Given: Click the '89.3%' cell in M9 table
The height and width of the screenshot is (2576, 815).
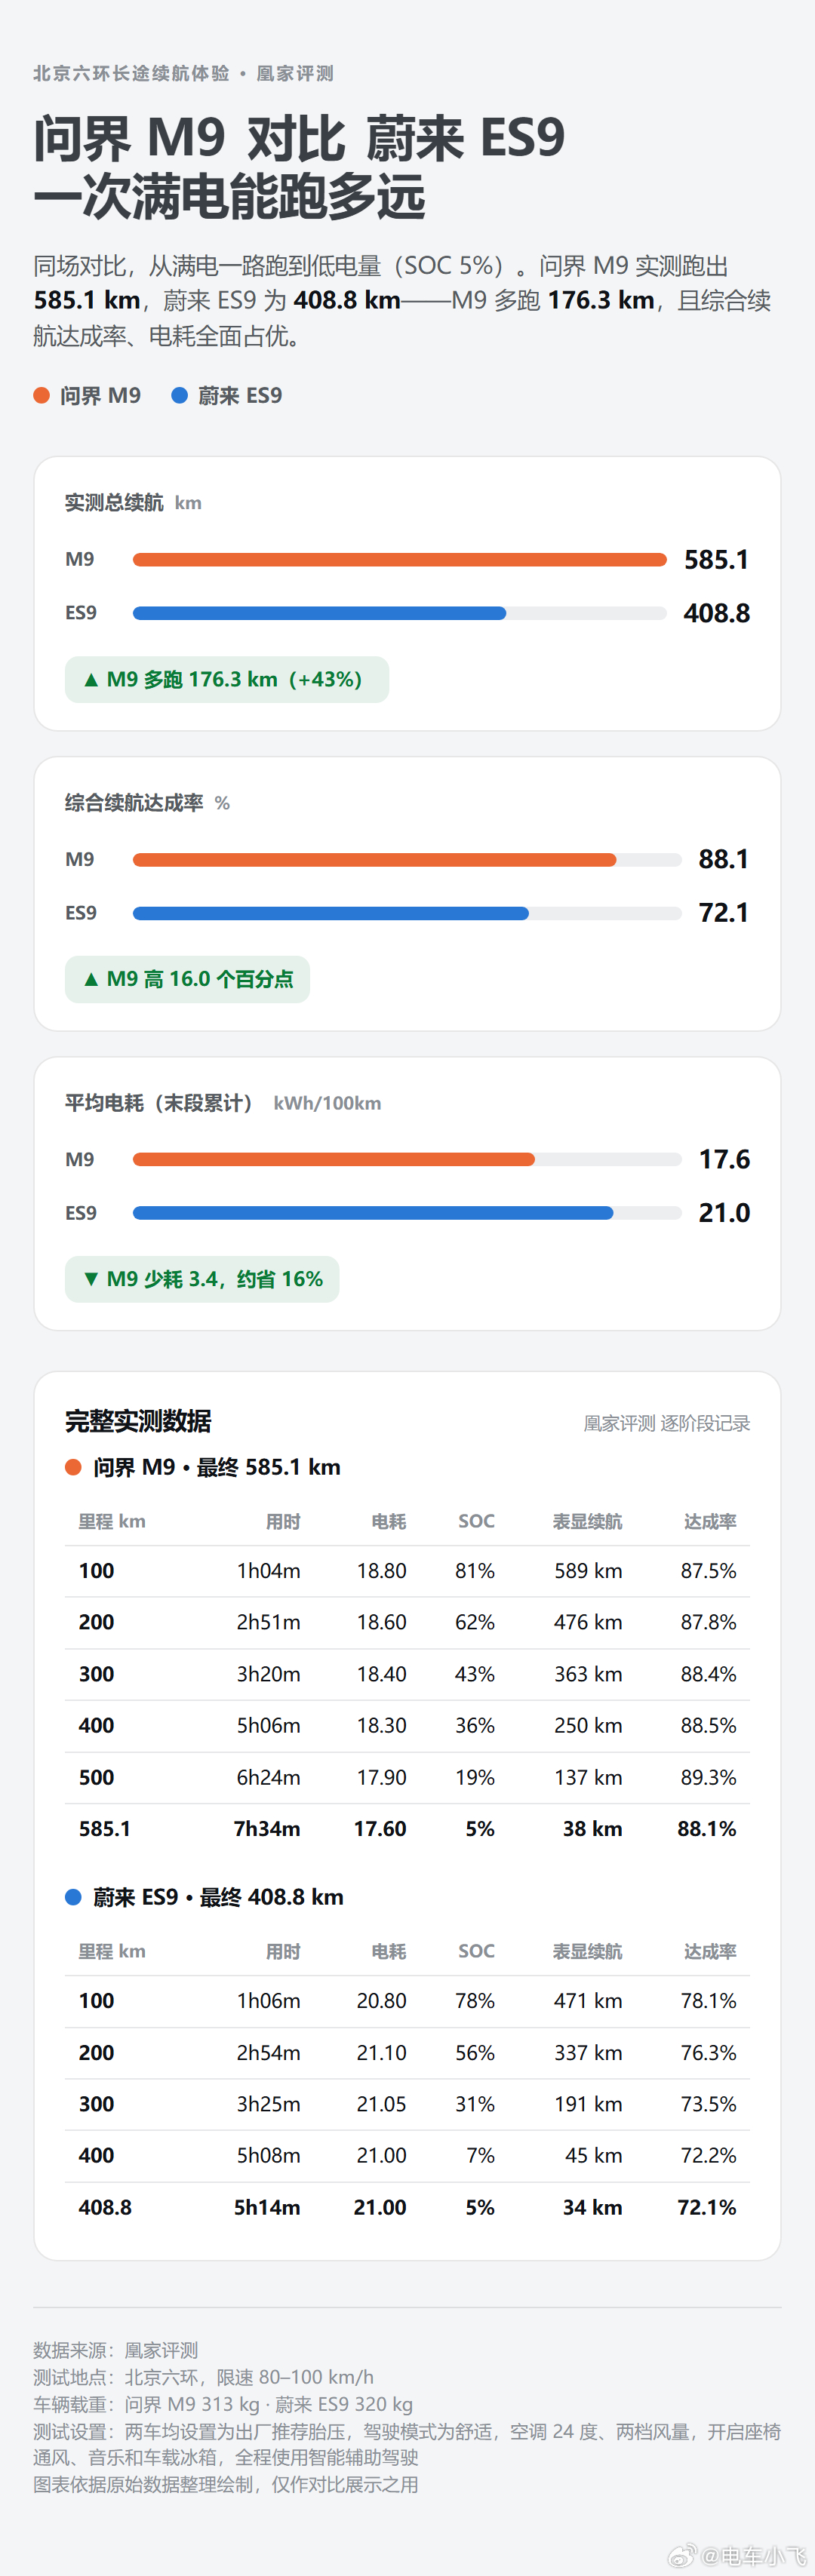Looking at the screenshot, I should pyautogui.click(x=708, y=1777).
